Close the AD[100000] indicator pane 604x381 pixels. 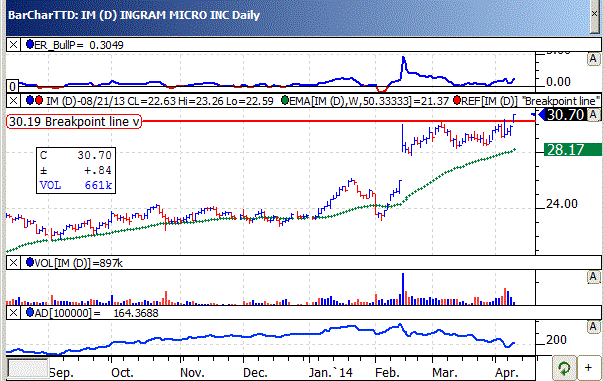tap(13, 312)
